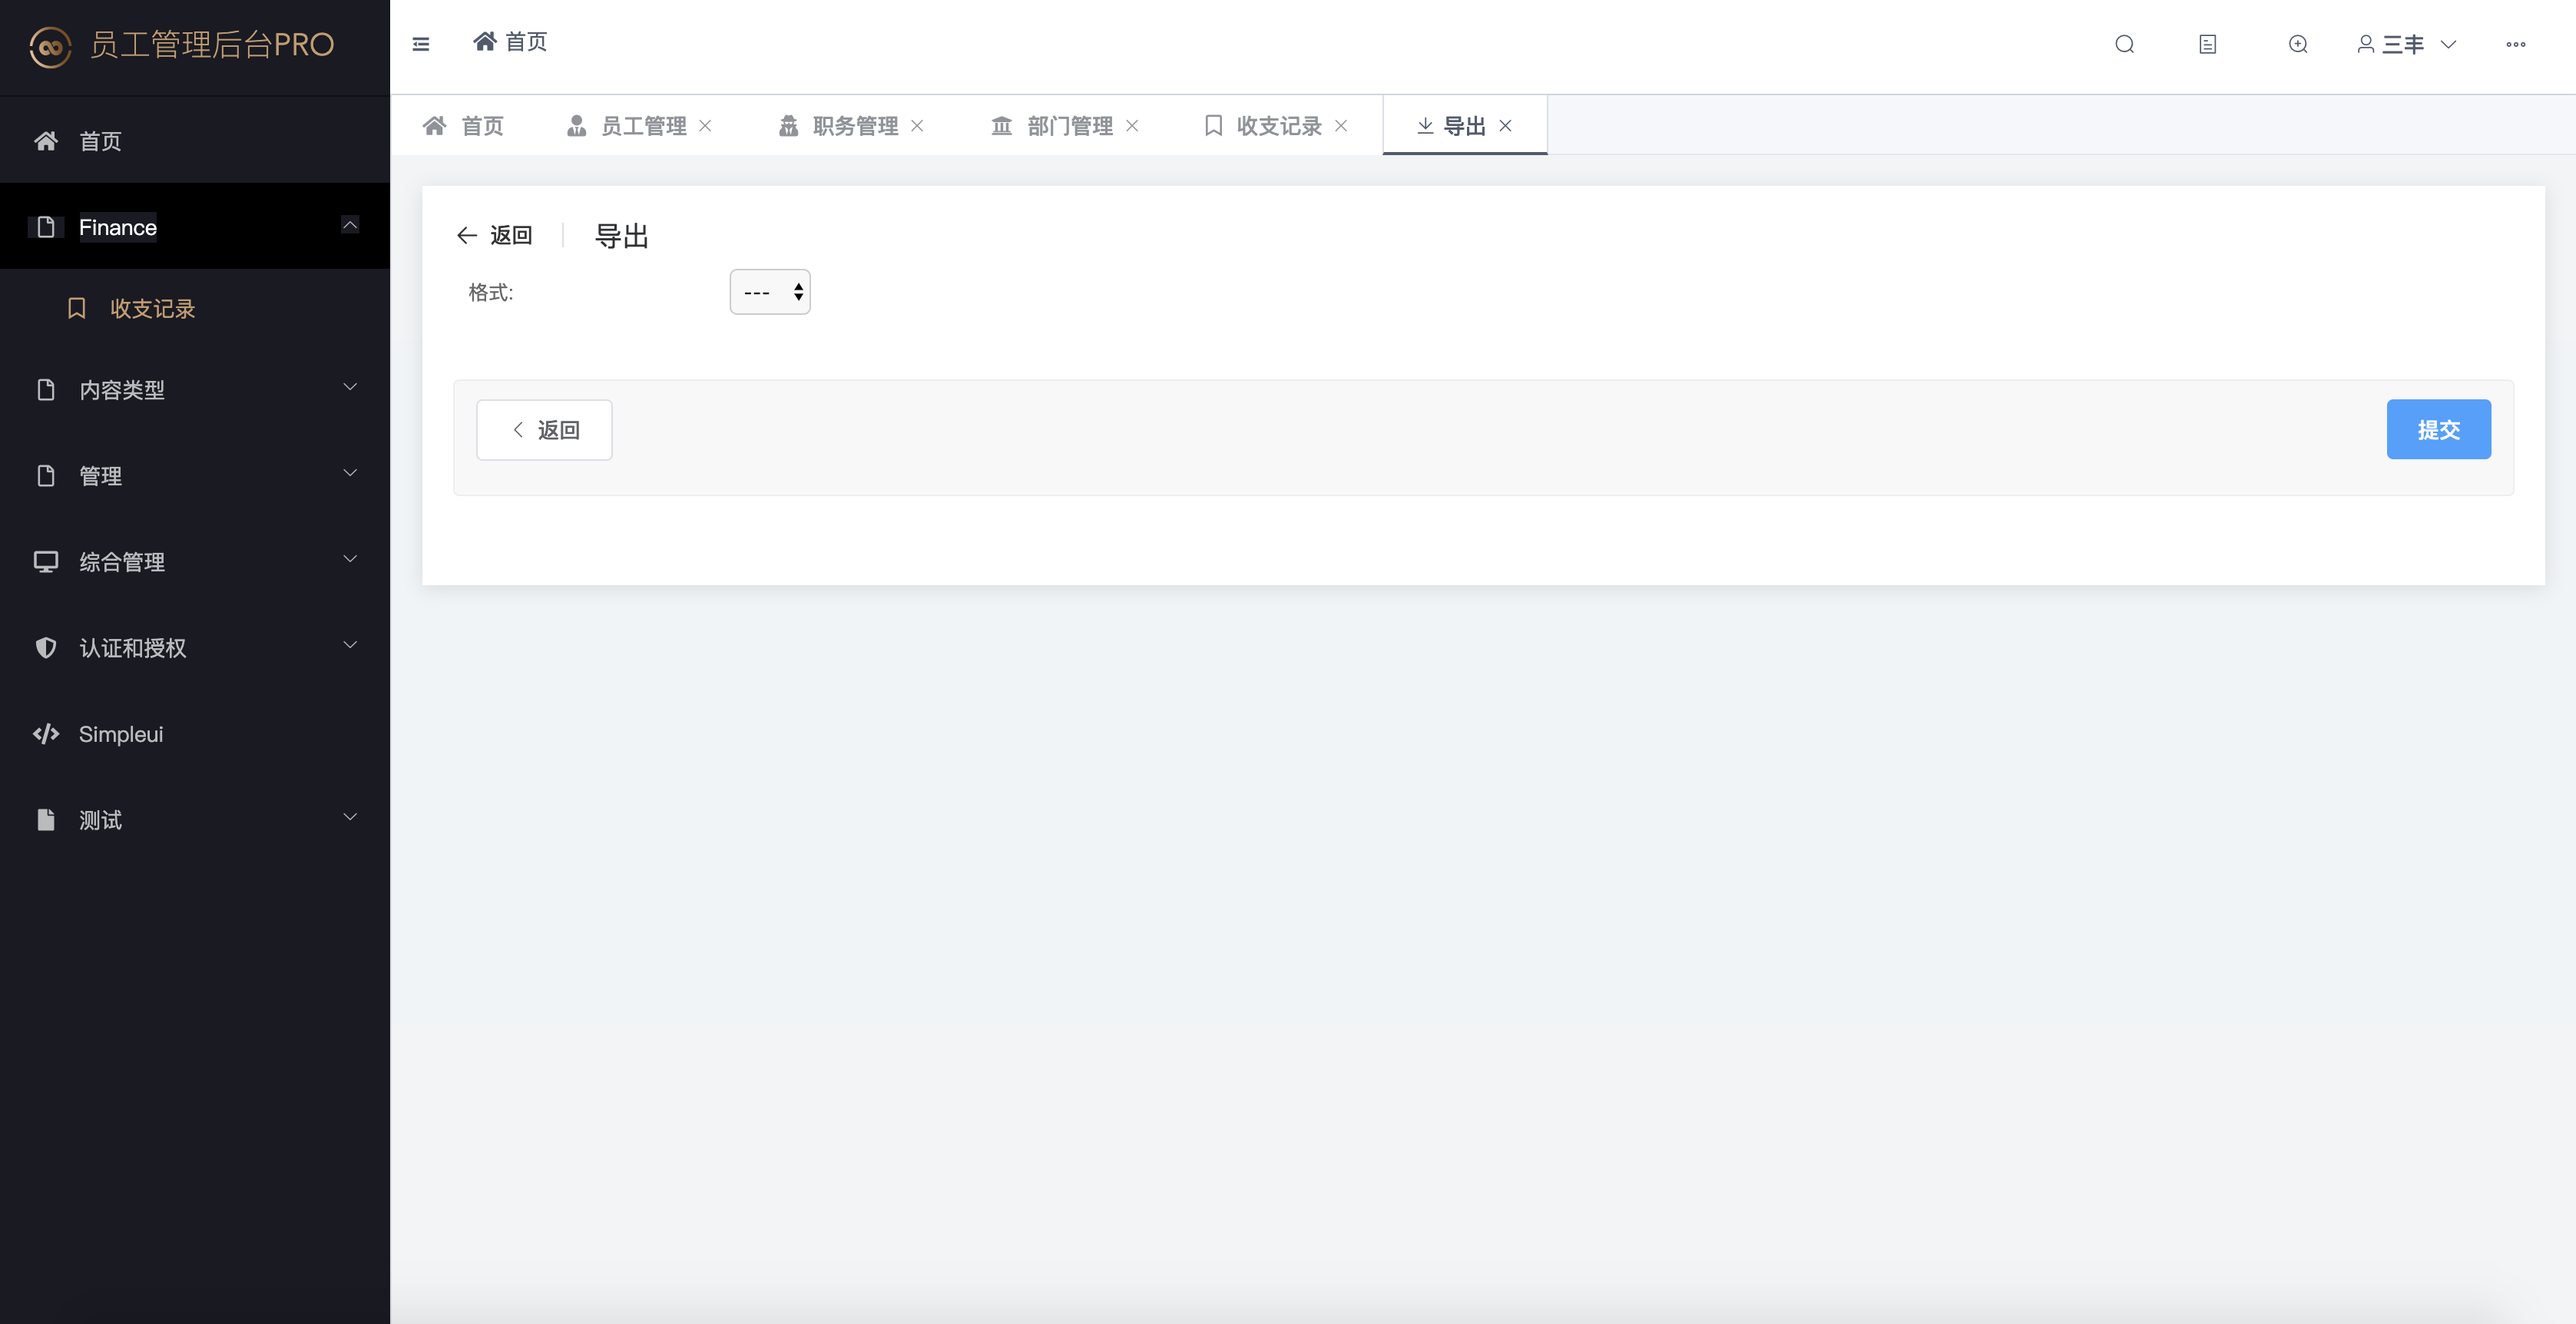Open 收支记录 in the sidebar
Viewport: 2576px width, 1324px height.
[x=152, y=309]
